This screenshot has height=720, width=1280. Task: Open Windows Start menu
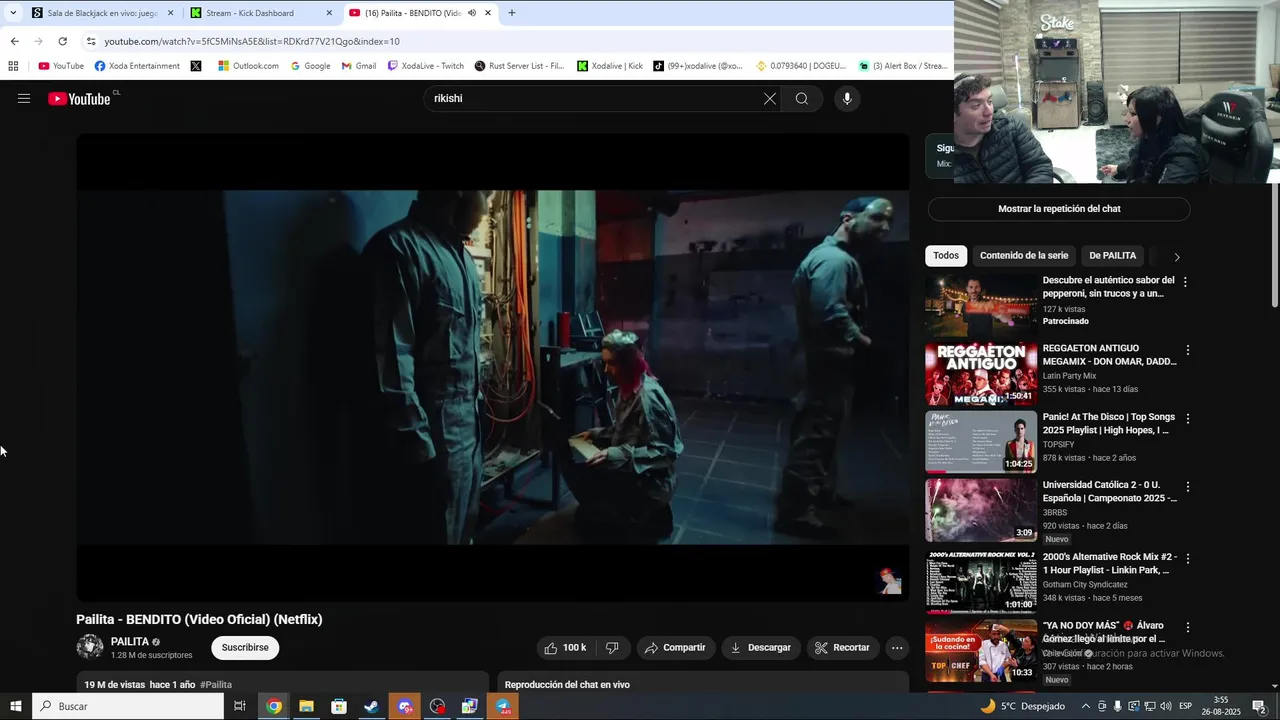click(x=15, y=706)
